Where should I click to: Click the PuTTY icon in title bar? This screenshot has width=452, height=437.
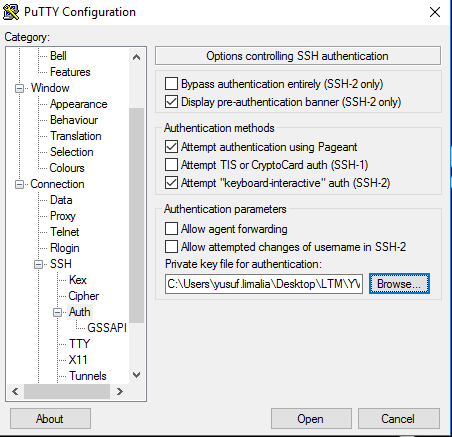coord(11,12)
